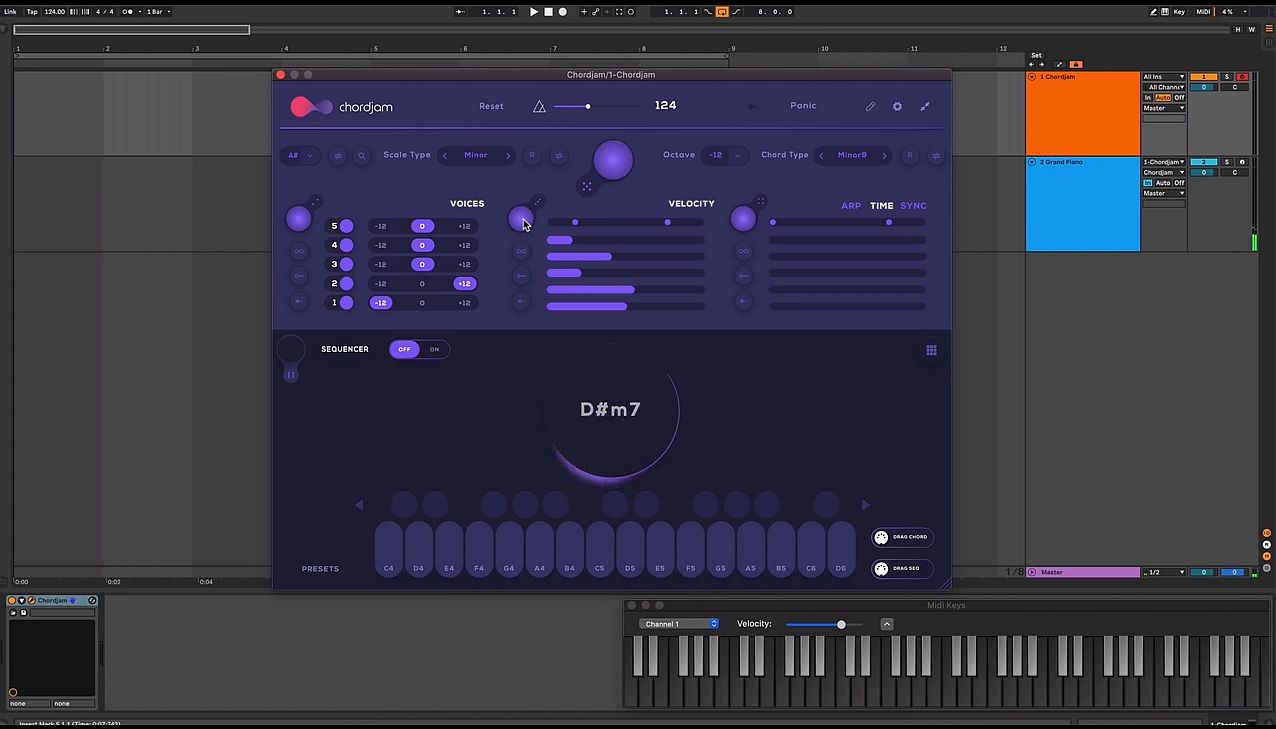Open PRESETS in Chordjam
The height and width of the screenshot is (729, 1276).
tap(321, 569)
